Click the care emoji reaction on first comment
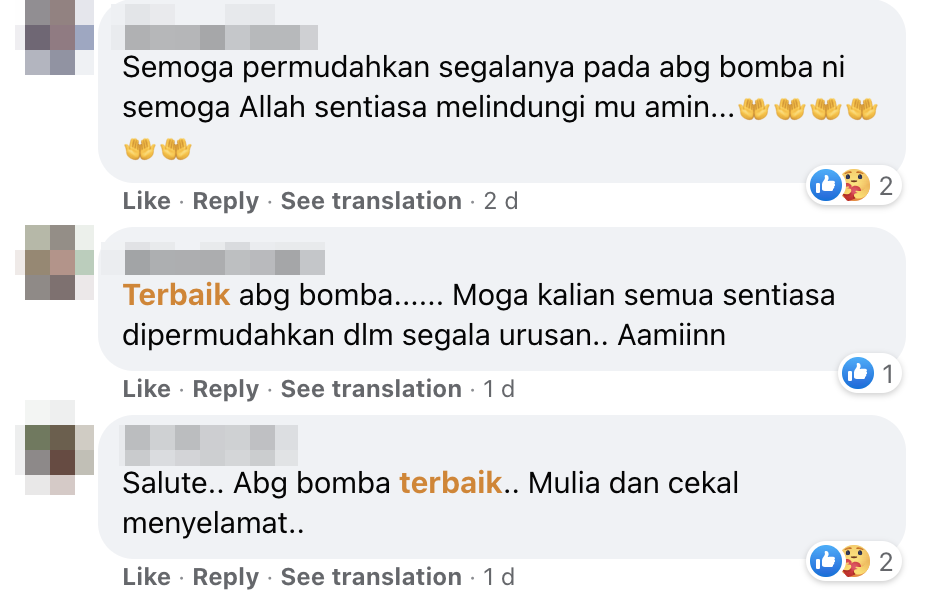 855,185
